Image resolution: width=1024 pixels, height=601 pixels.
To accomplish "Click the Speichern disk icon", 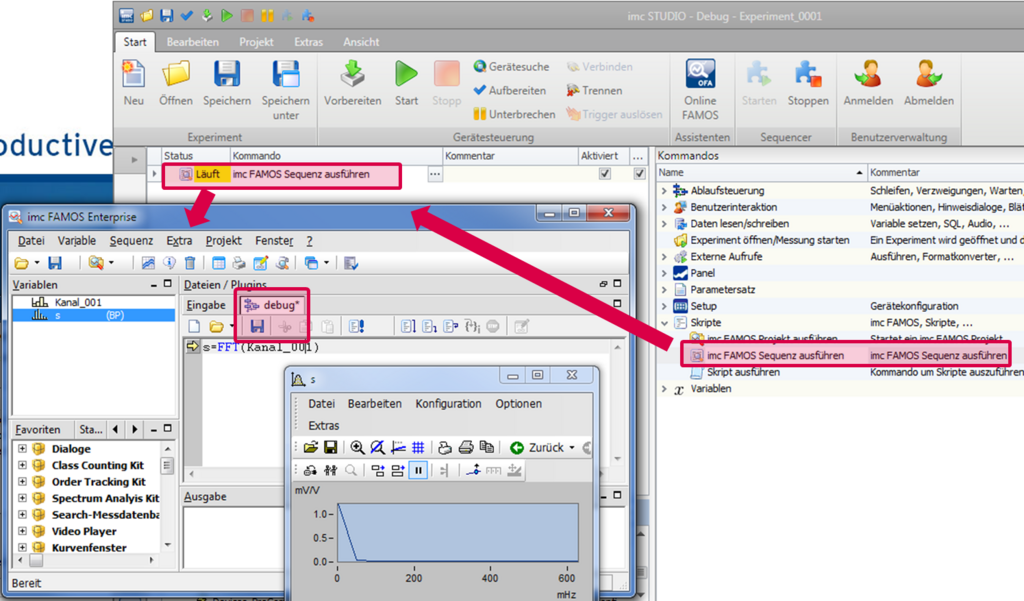I will coord(227,75).
